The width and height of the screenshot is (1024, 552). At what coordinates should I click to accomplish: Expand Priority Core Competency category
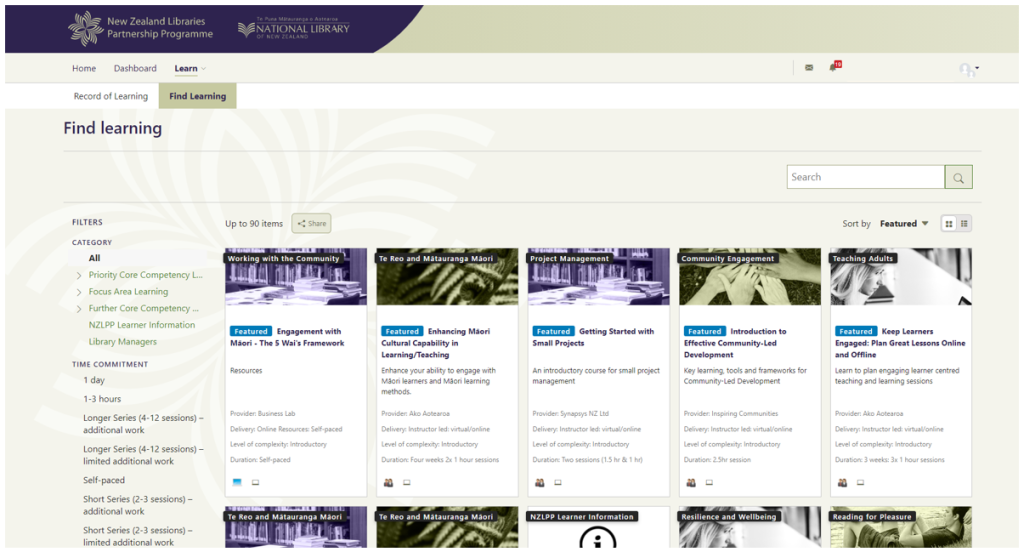79,275
